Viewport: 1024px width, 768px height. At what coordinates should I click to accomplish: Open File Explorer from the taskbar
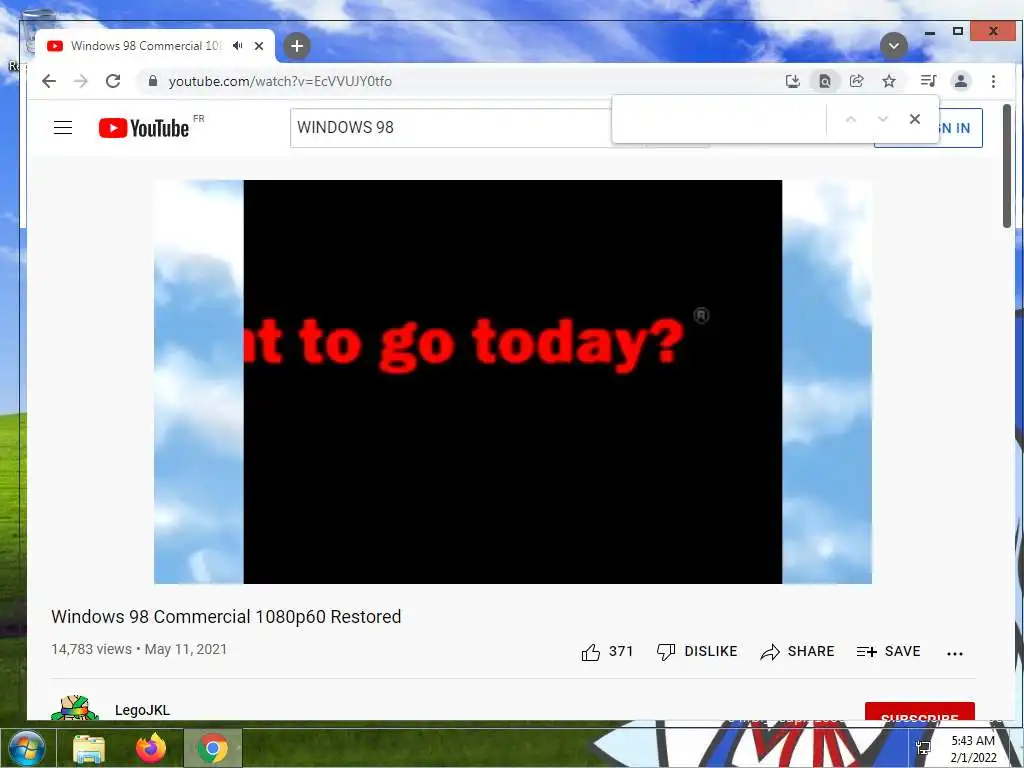(x=89, y=748)
